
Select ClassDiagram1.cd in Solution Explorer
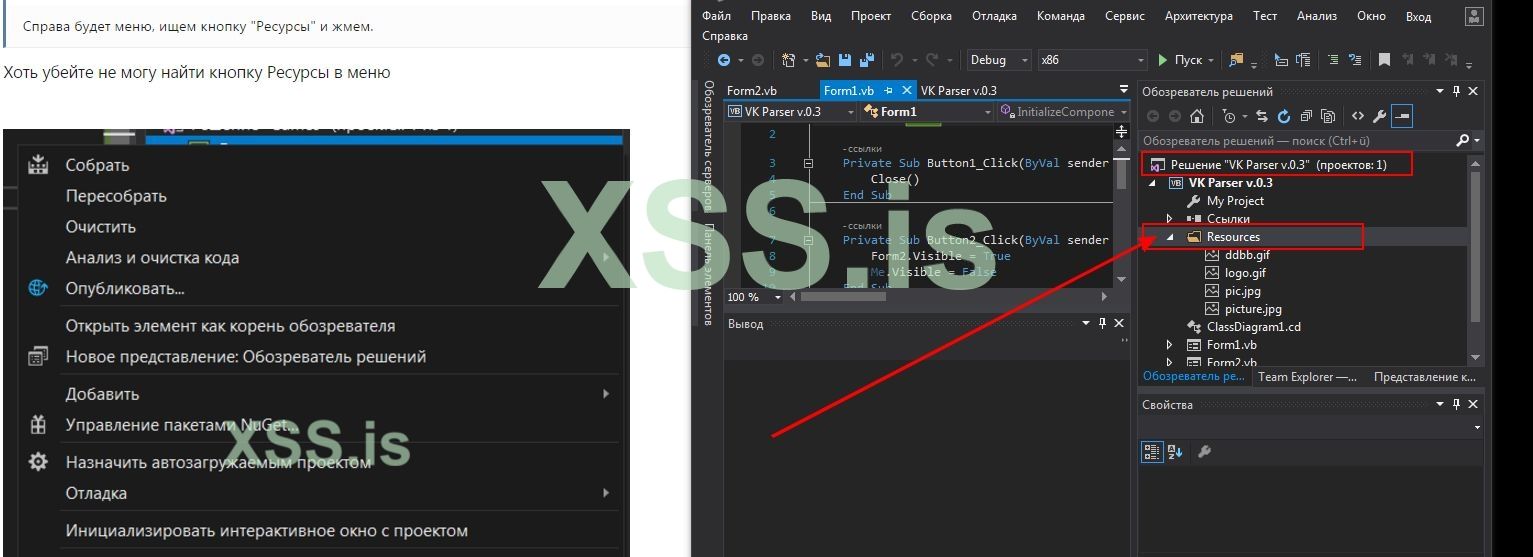1253,327
